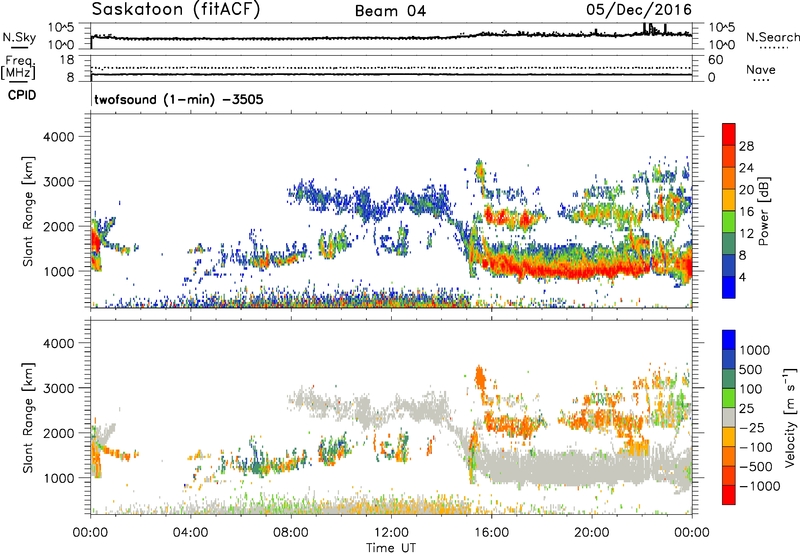800x554 pixels.
Task: Click '3000' tick on velocity panel
Action: point(59,388)
